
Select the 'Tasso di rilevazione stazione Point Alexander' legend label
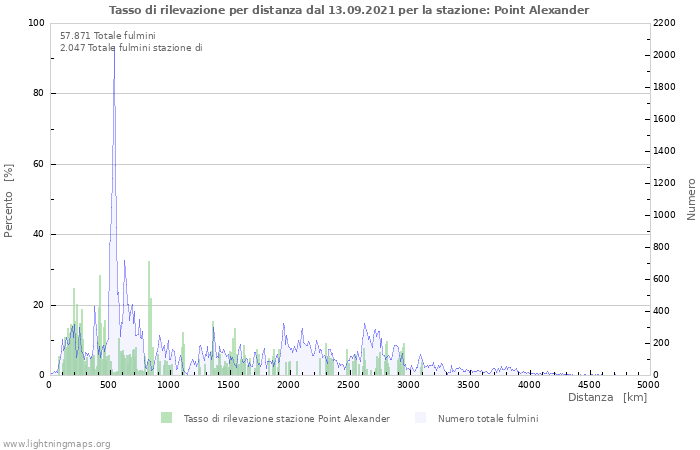(x=286, y=418)
